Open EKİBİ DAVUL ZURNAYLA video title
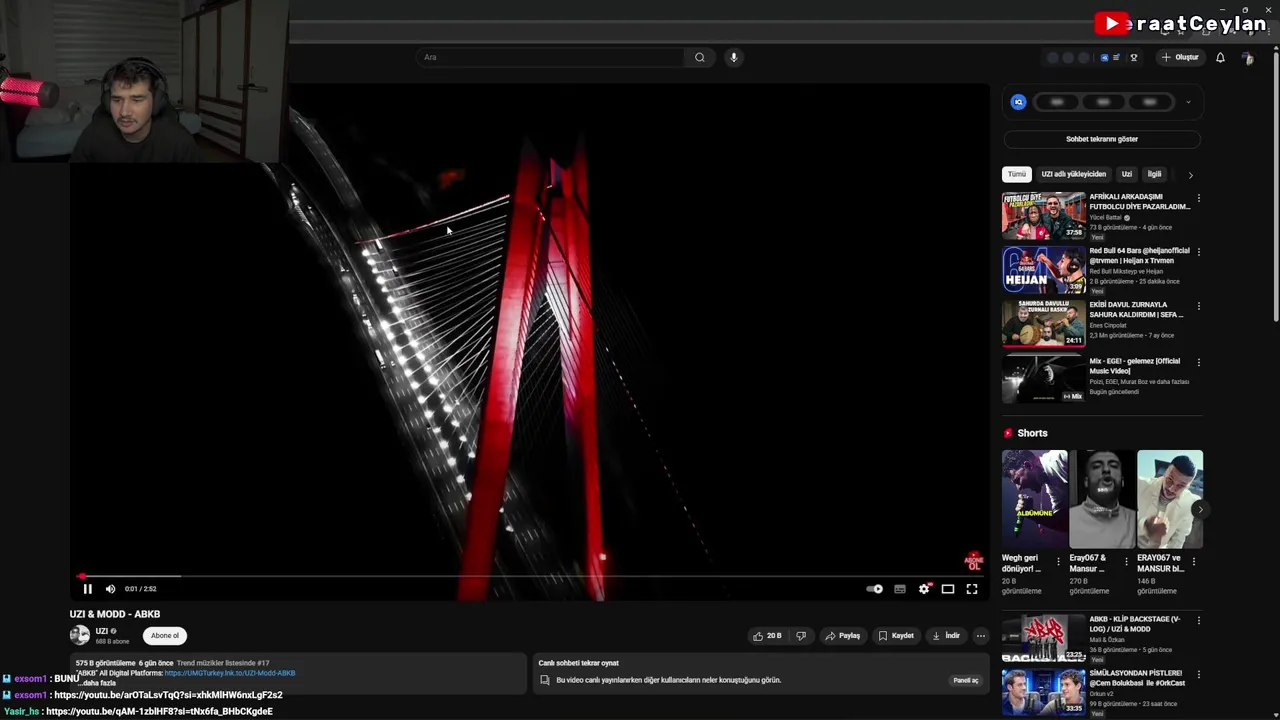This screenshot has width=1280, height=720. point(1136,310)
